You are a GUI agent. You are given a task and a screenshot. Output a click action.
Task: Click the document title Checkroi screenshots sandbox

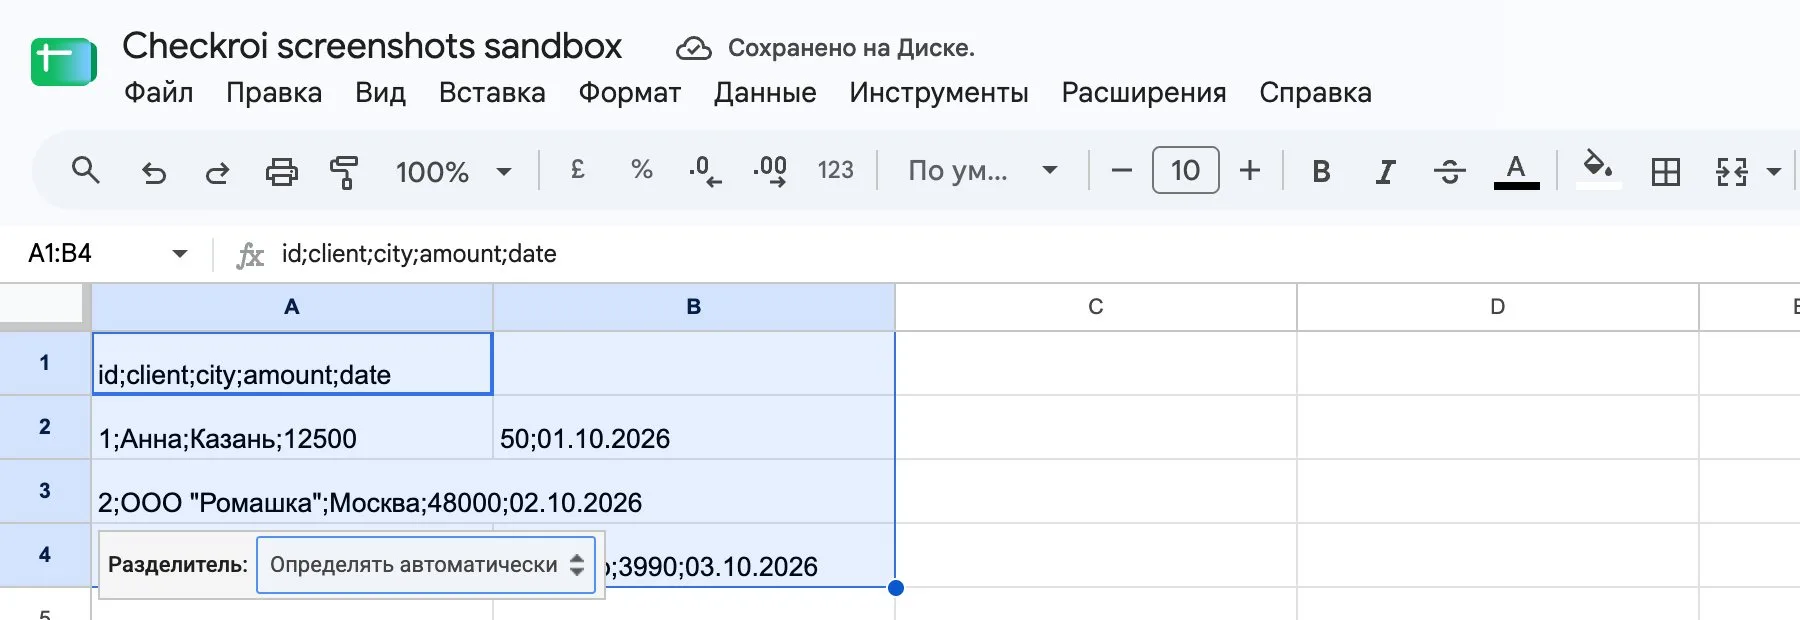[x=372, y=46]
